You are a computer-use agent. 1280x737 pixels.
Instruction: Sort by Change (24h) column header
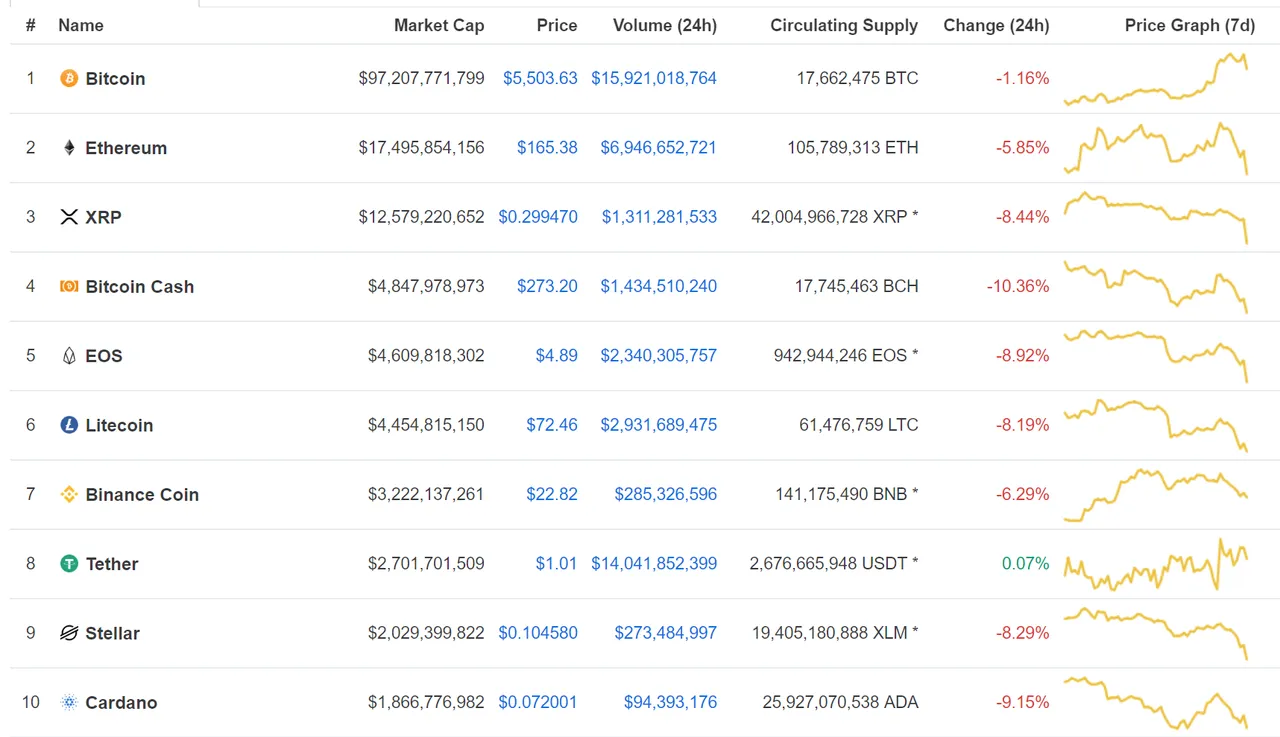pyautogui.click(x=996, y=25)
